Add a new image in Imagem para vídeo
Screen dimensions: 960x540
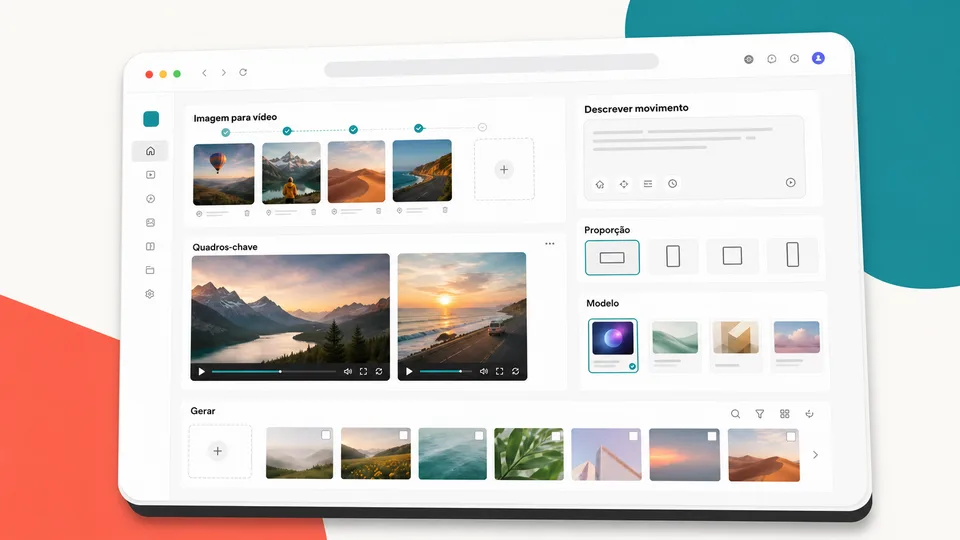504,170
